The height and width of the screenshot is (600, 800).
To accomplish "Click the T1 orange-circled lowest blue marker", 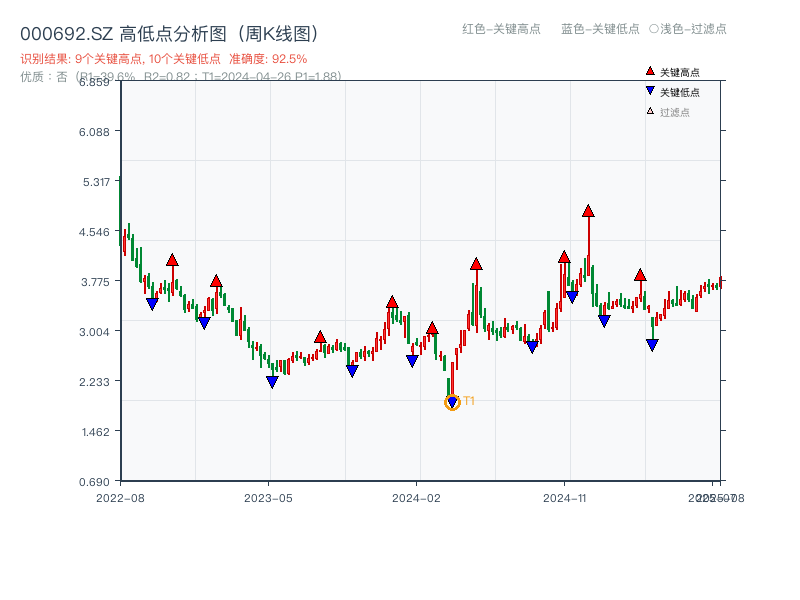I will pyautogui.click(x=452, y=403).
